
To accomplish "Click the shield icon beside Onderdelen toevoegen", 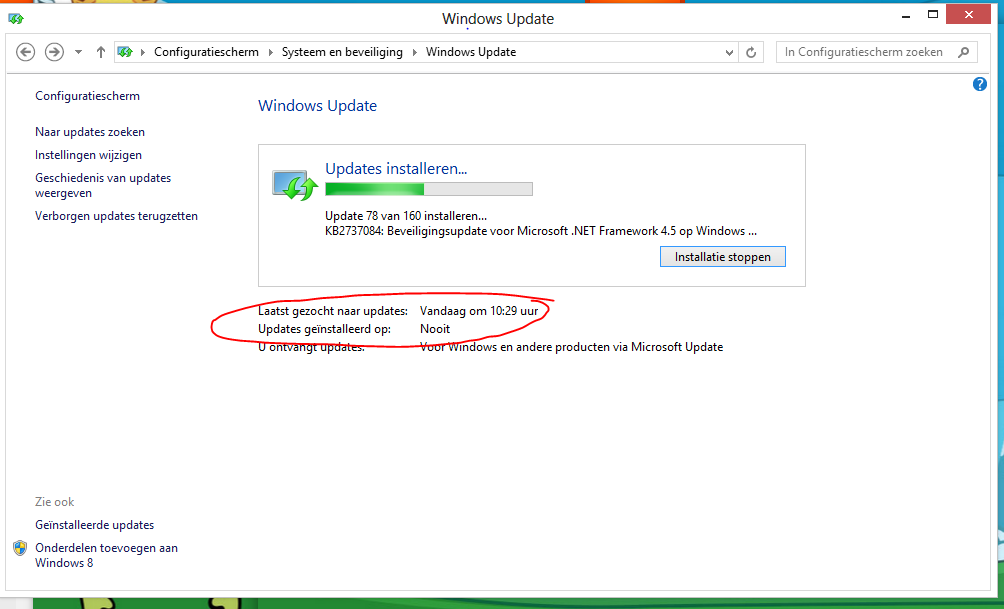I will 20,548.
